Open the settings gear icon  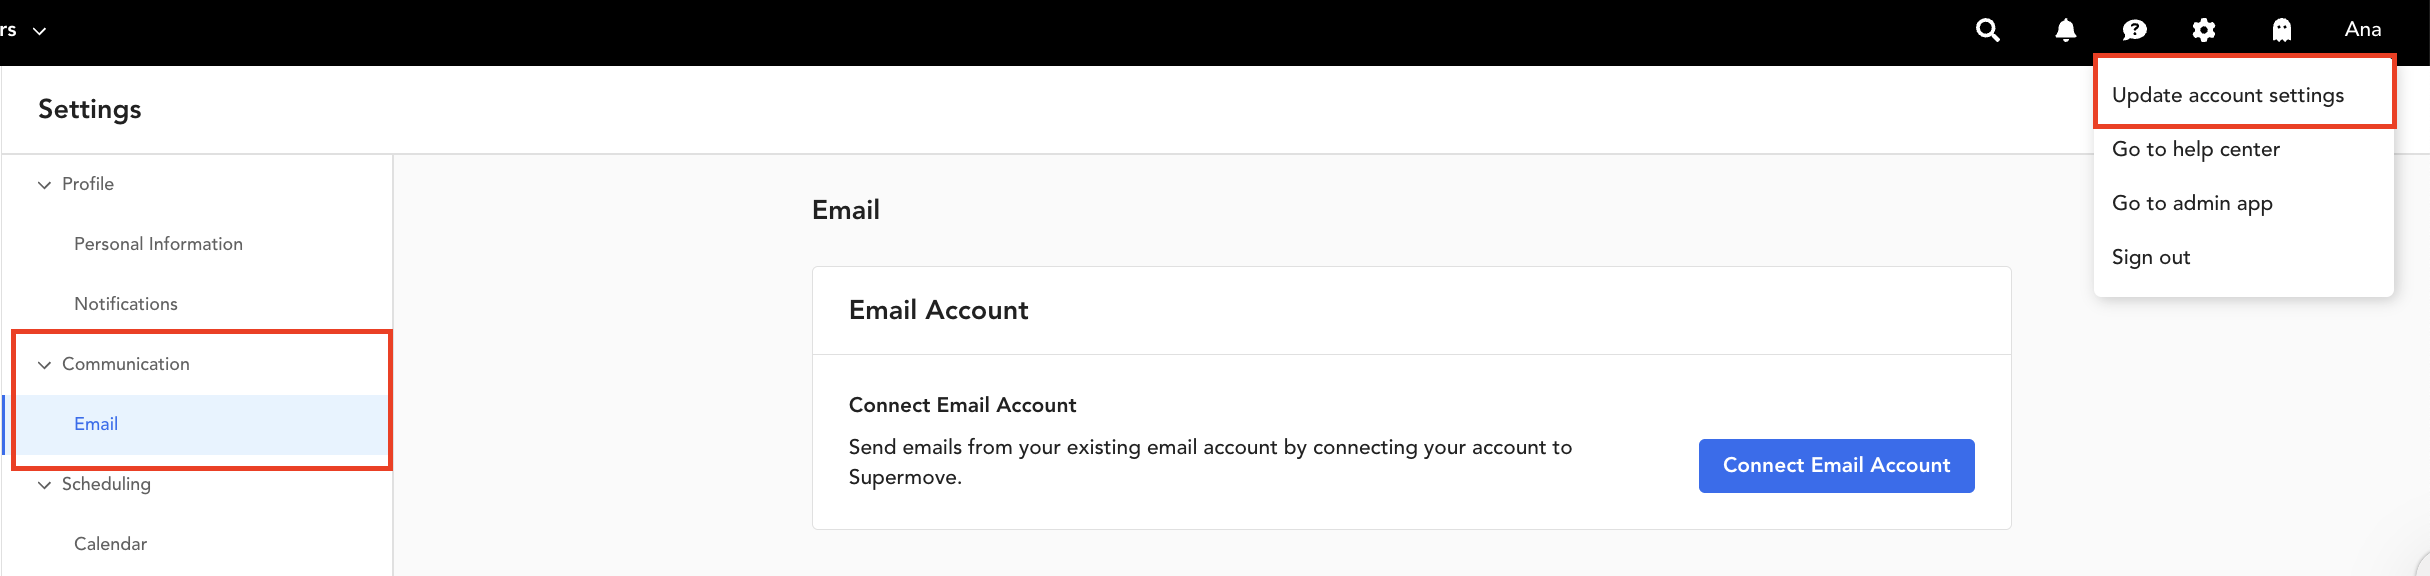pos(2204,31)
